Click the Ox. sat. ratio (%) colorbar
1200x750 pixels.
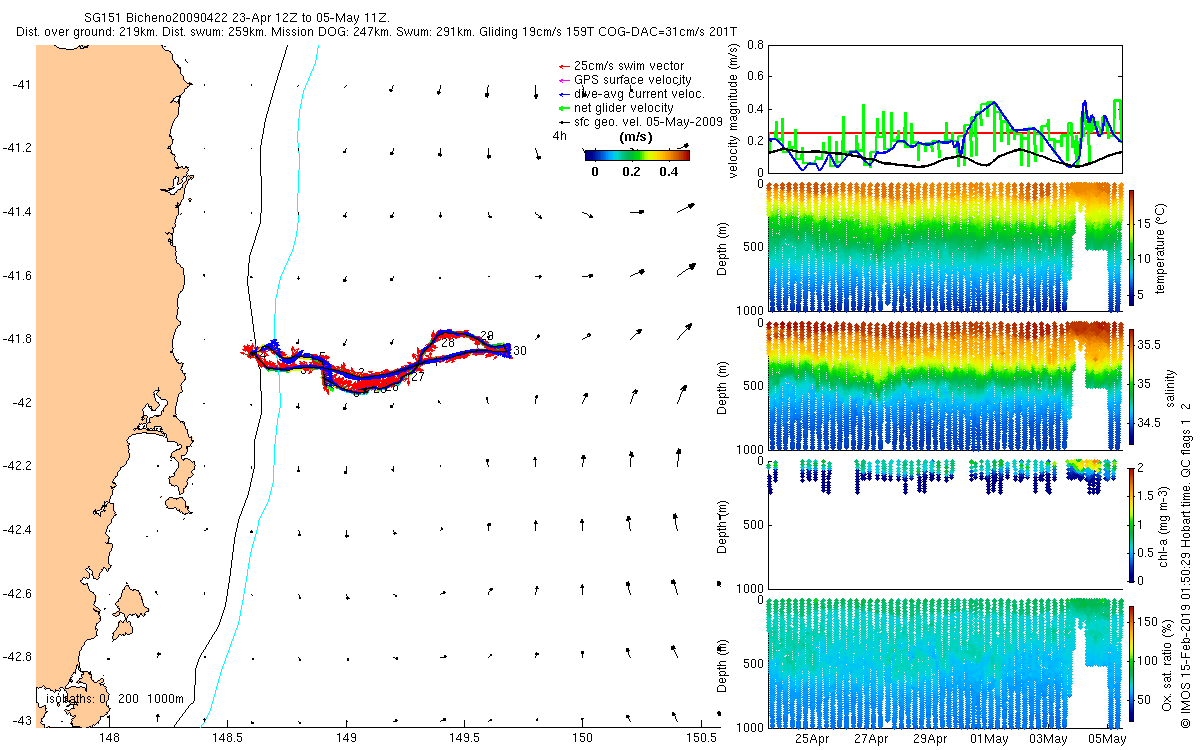click(1131, 664)
